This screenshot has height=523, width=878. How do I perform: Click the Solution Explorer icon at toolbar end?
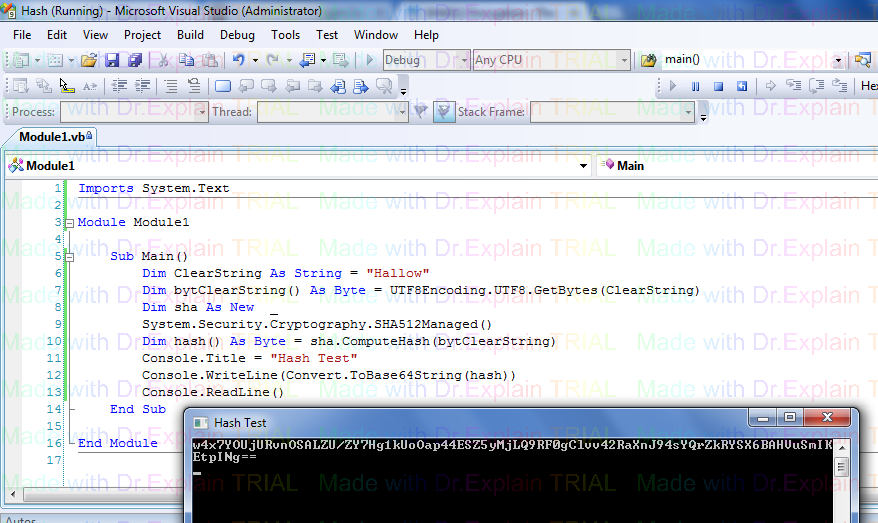pyautogui.click(x=863, y=60)
